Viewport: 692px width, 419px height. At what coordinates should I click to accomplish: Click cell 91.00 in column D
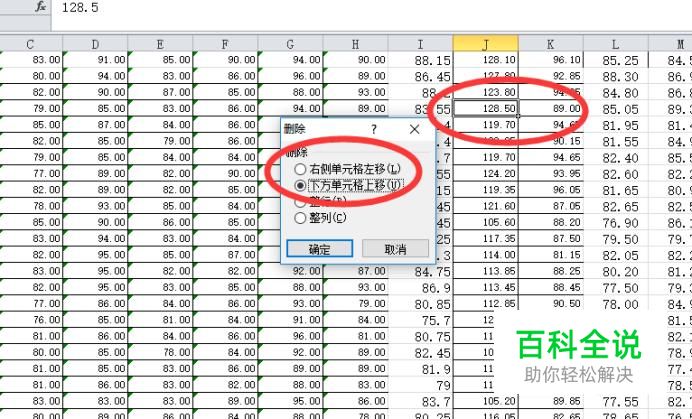pyautogui.click(x=95, y=60)
